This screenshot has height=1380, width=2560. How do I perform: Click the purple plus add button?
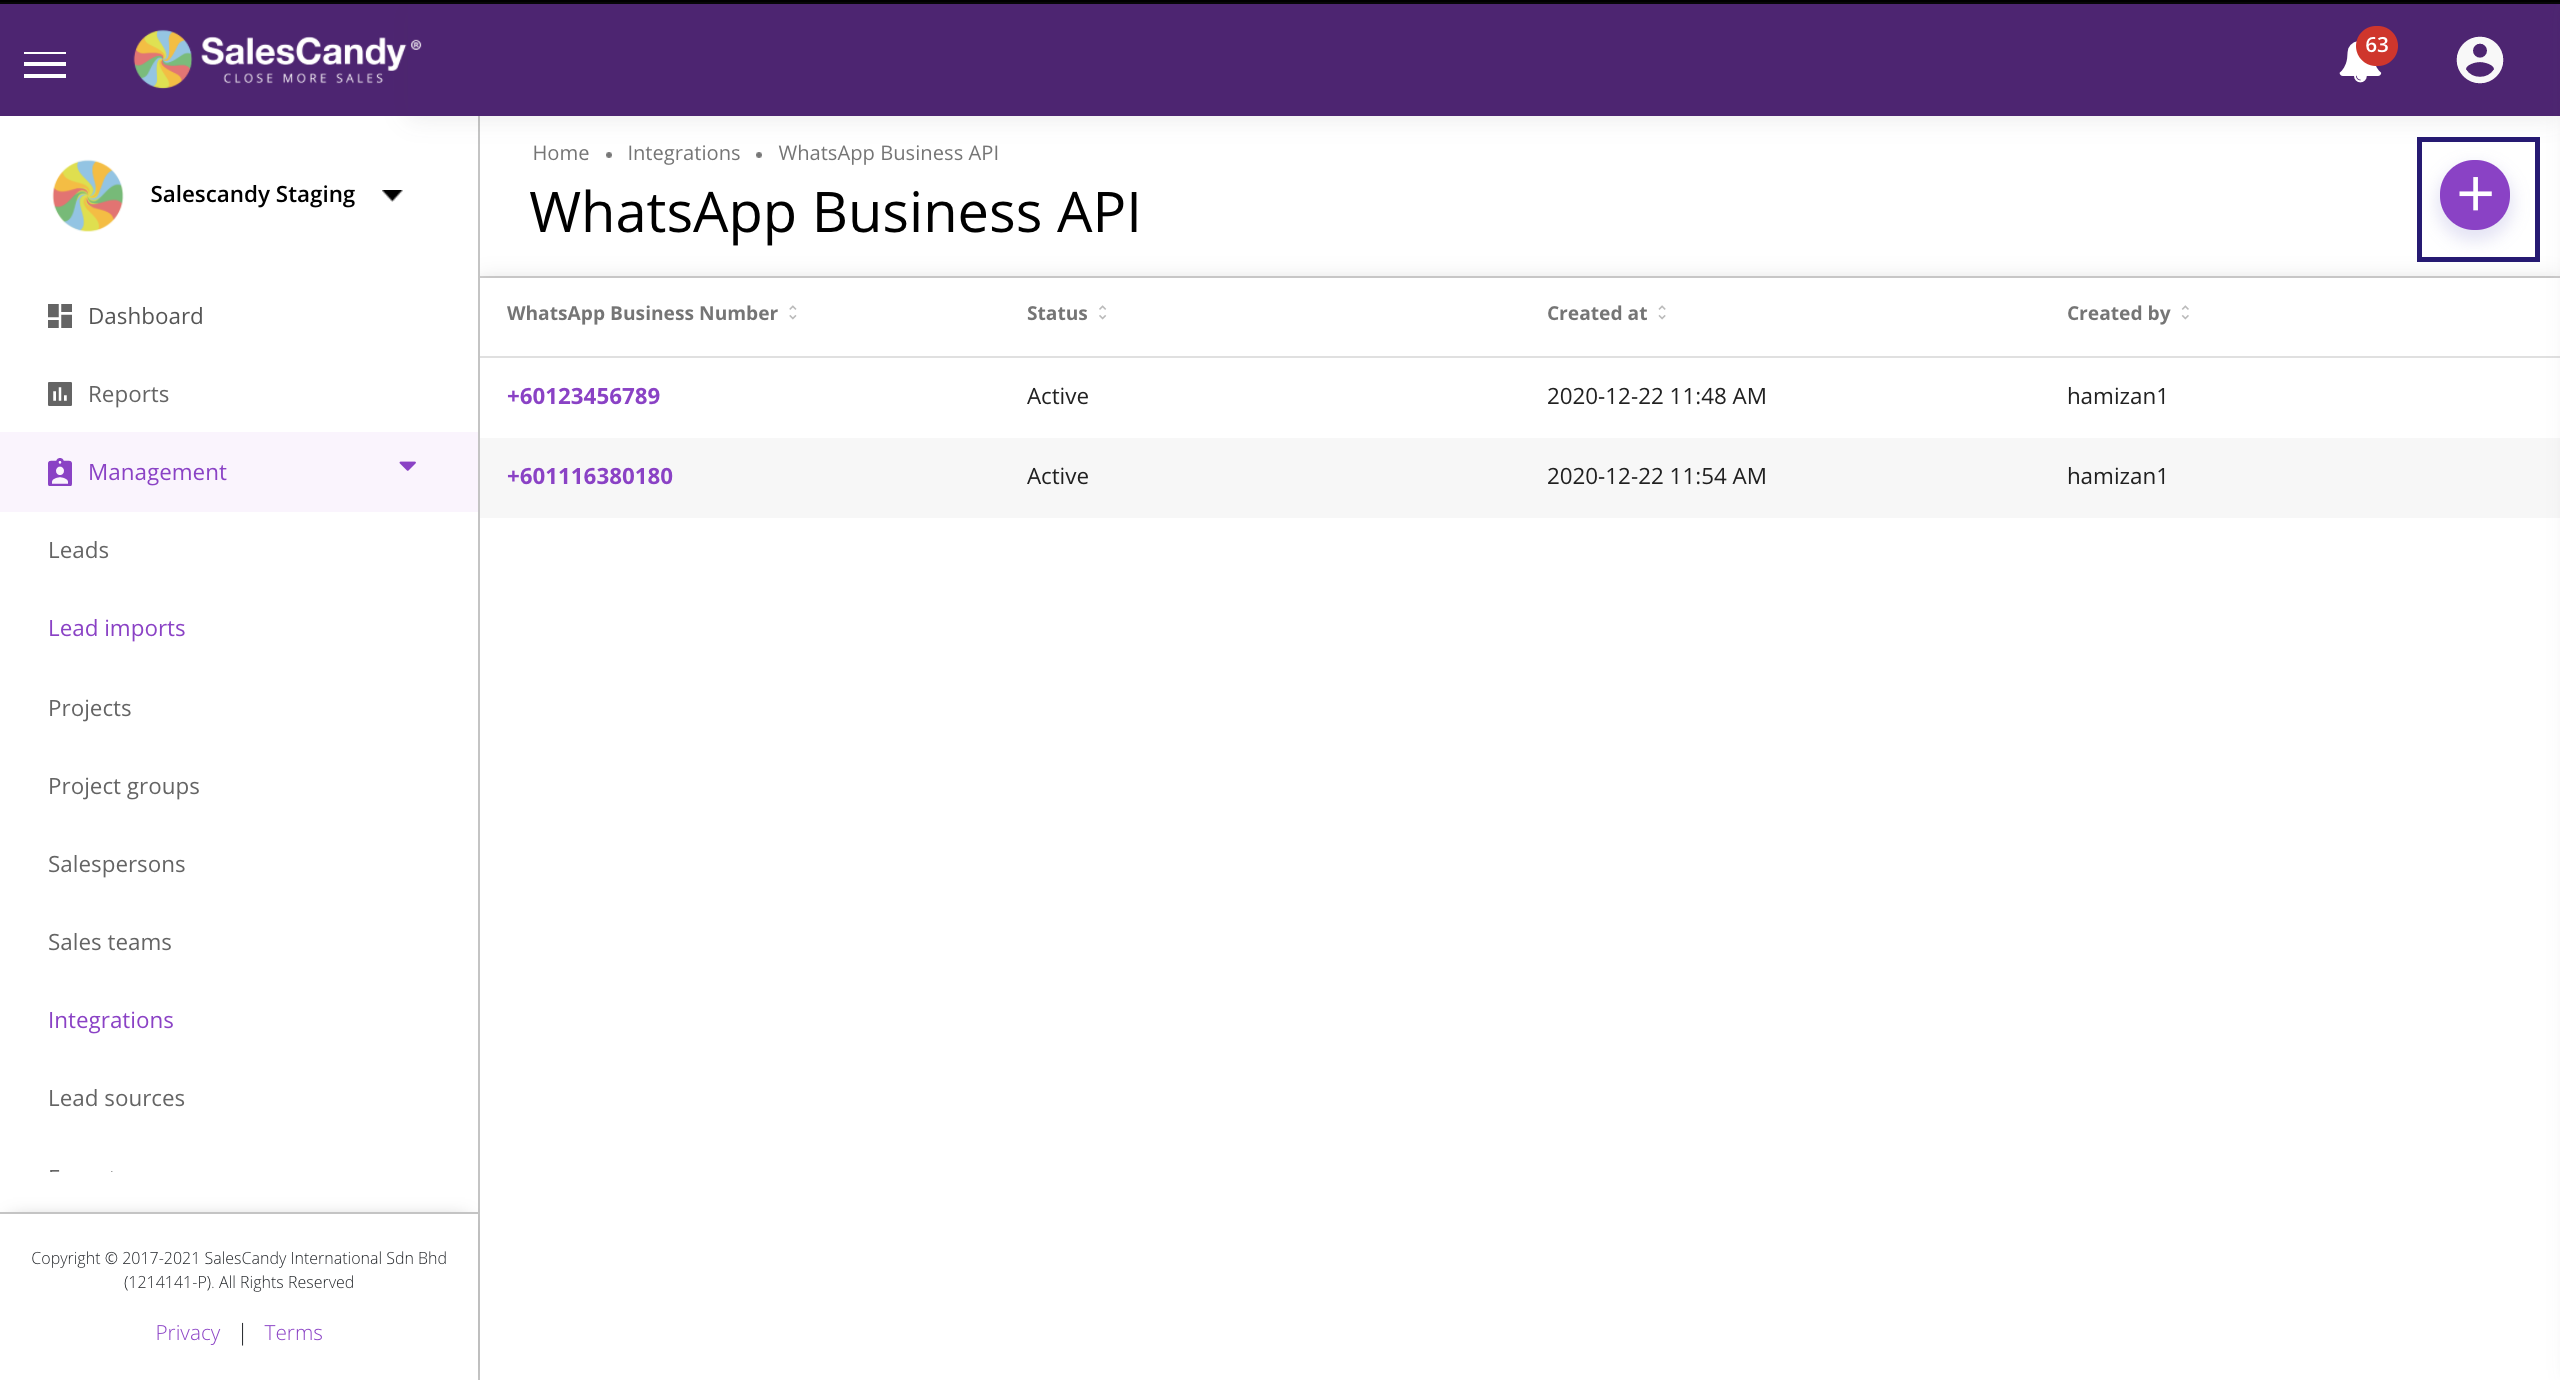2475,195
